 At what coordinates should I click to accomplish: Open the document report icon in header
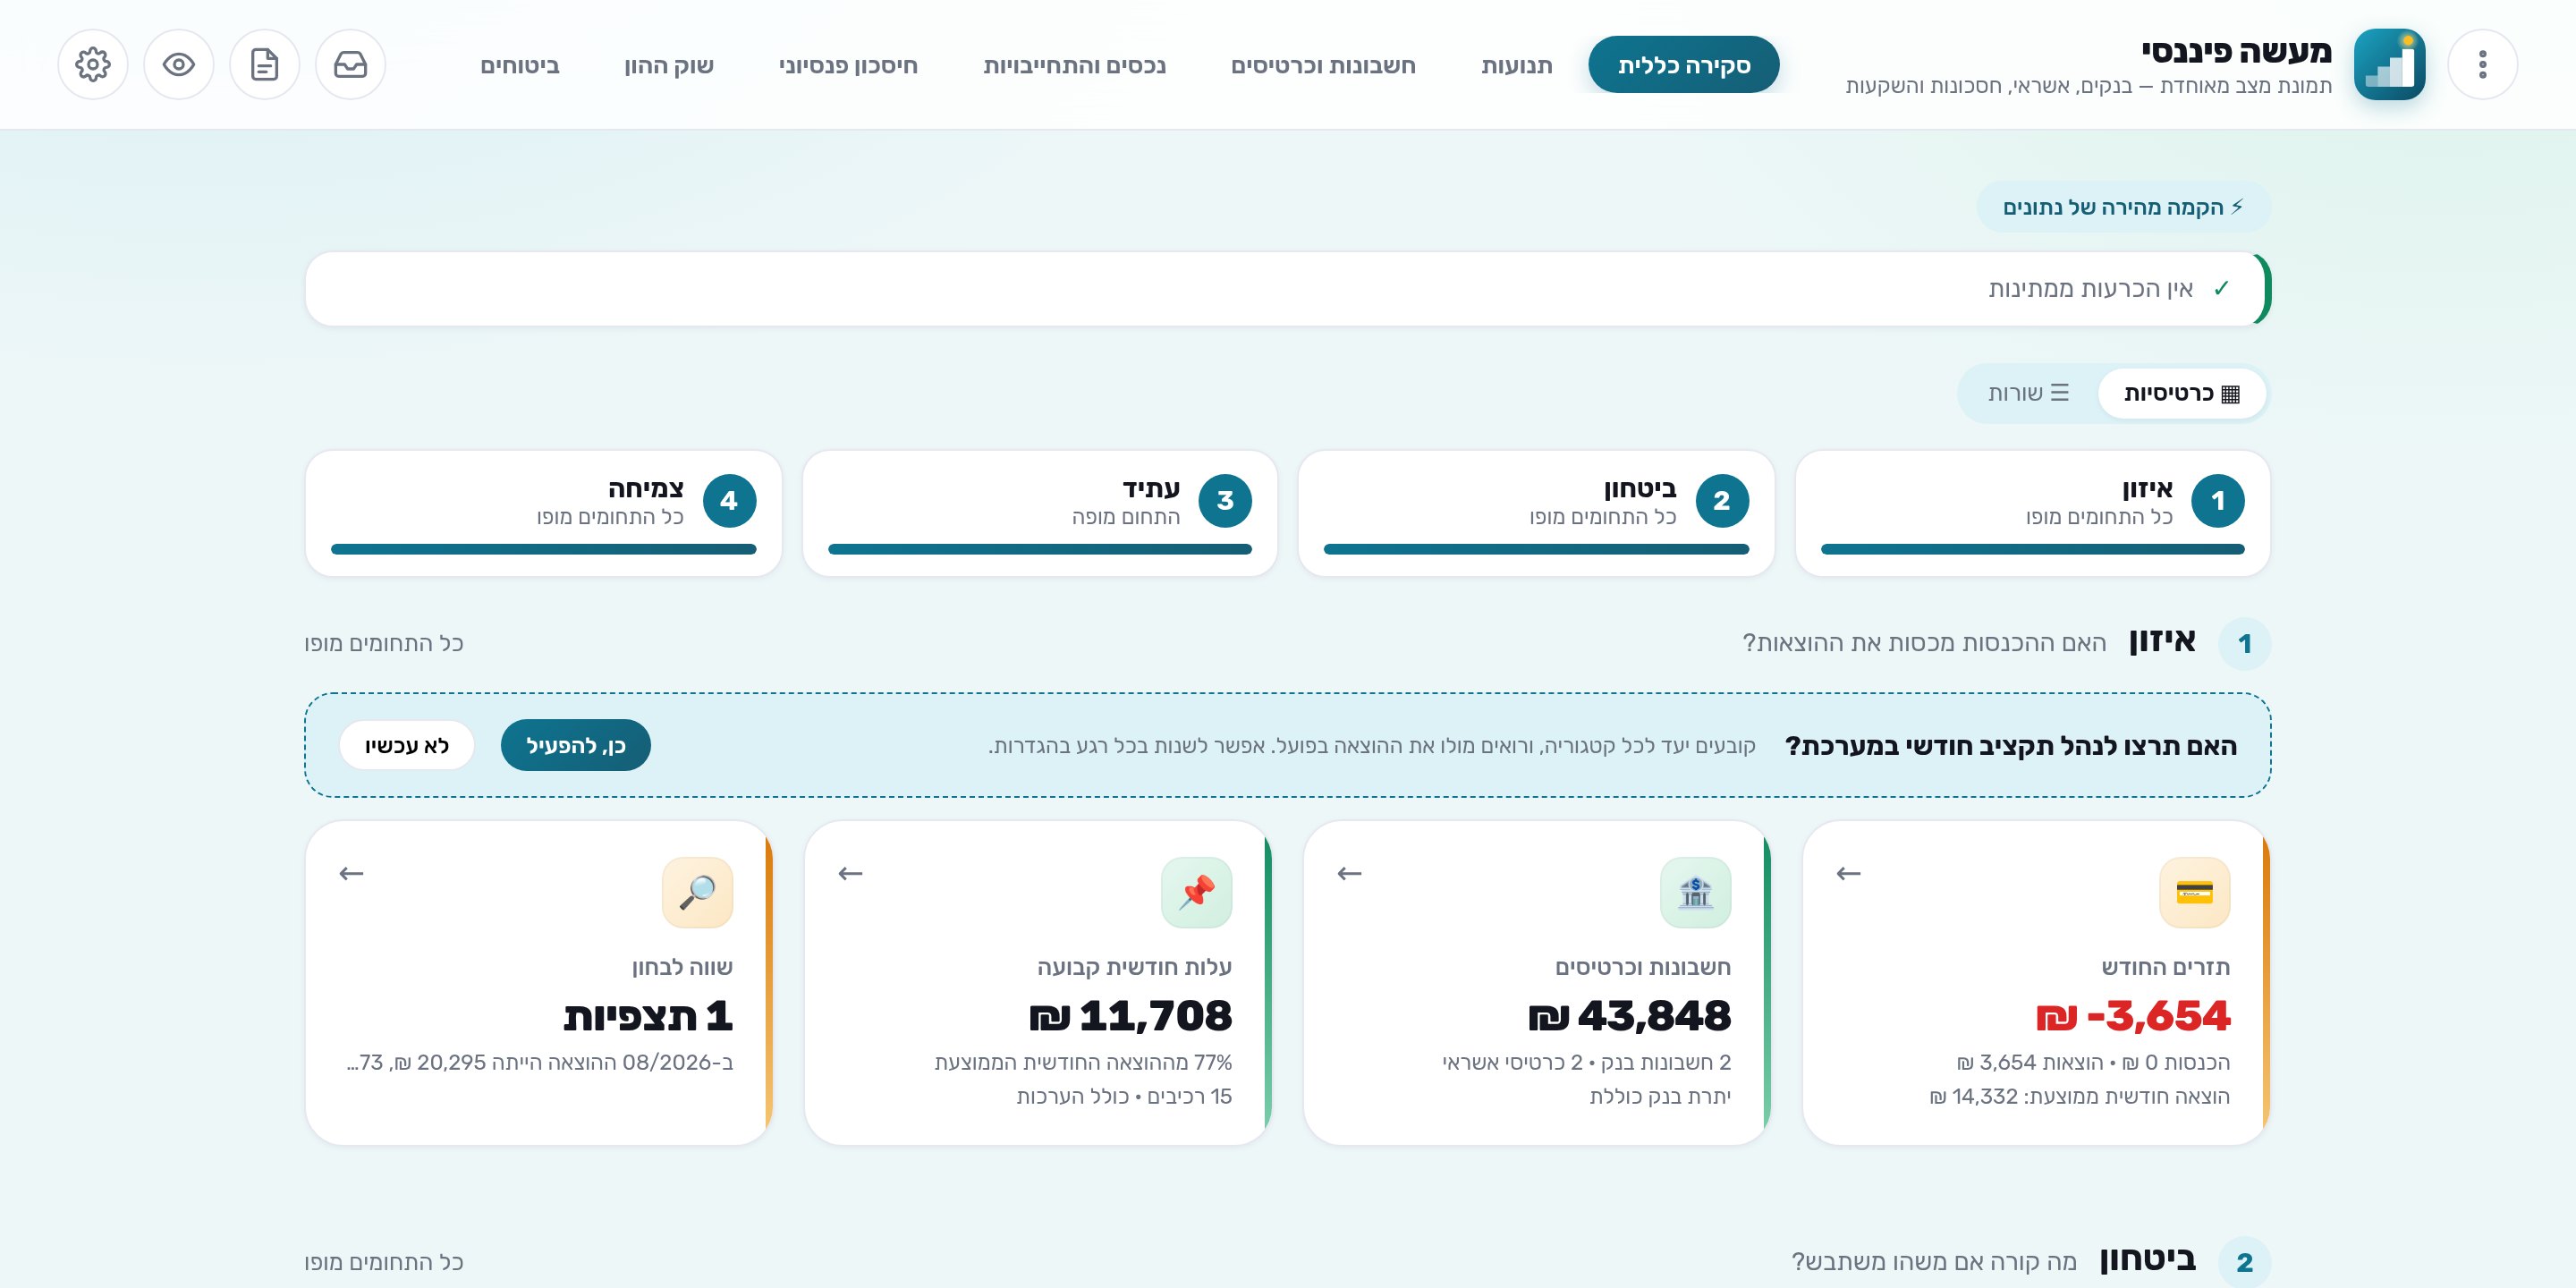(265, 65)
